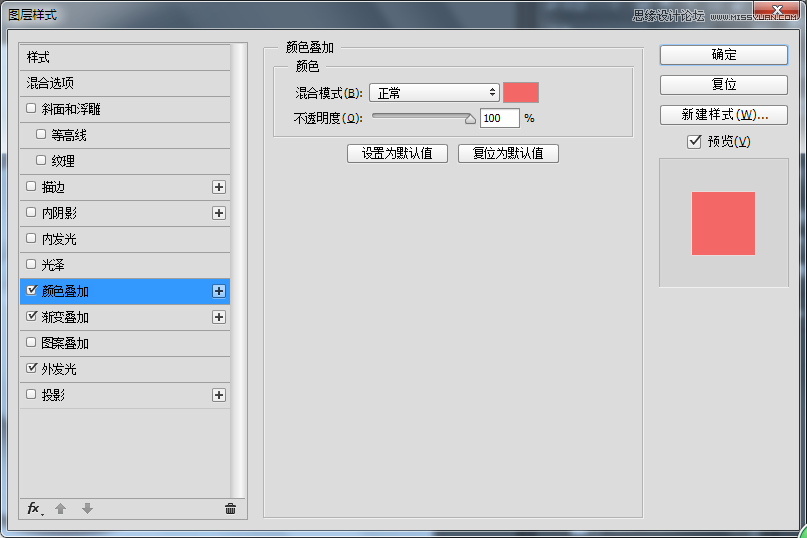
Task: Enable the 等高线 checkbox
Action: 41,134
